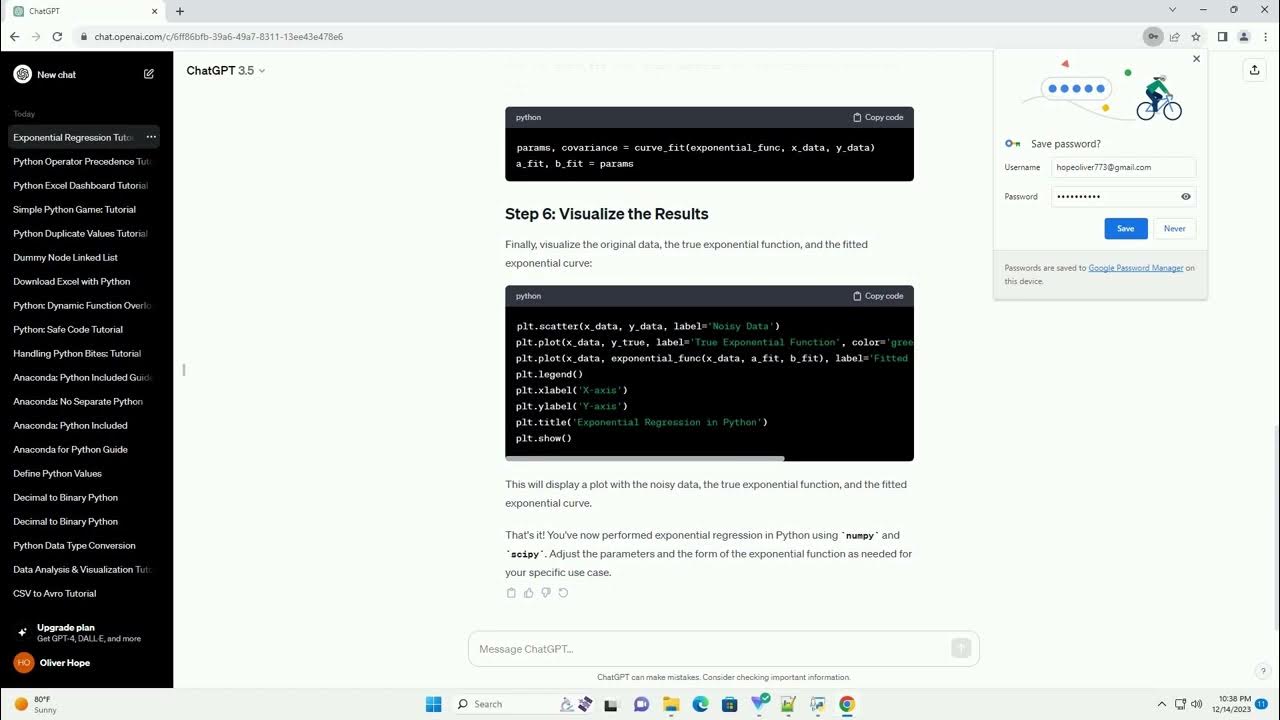Select the ChatGPT browser tab

tap(84, 11)
